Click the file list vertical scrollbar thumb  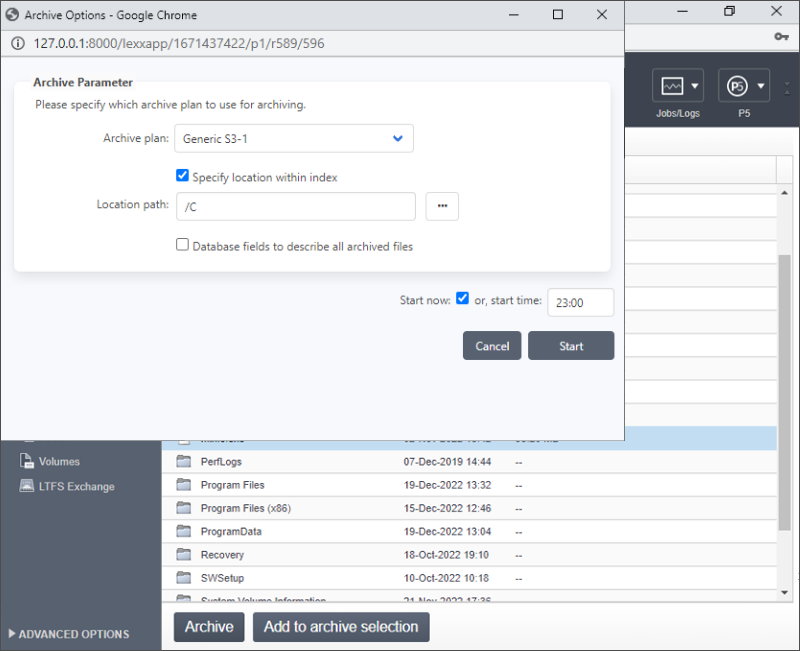point(784,393)
